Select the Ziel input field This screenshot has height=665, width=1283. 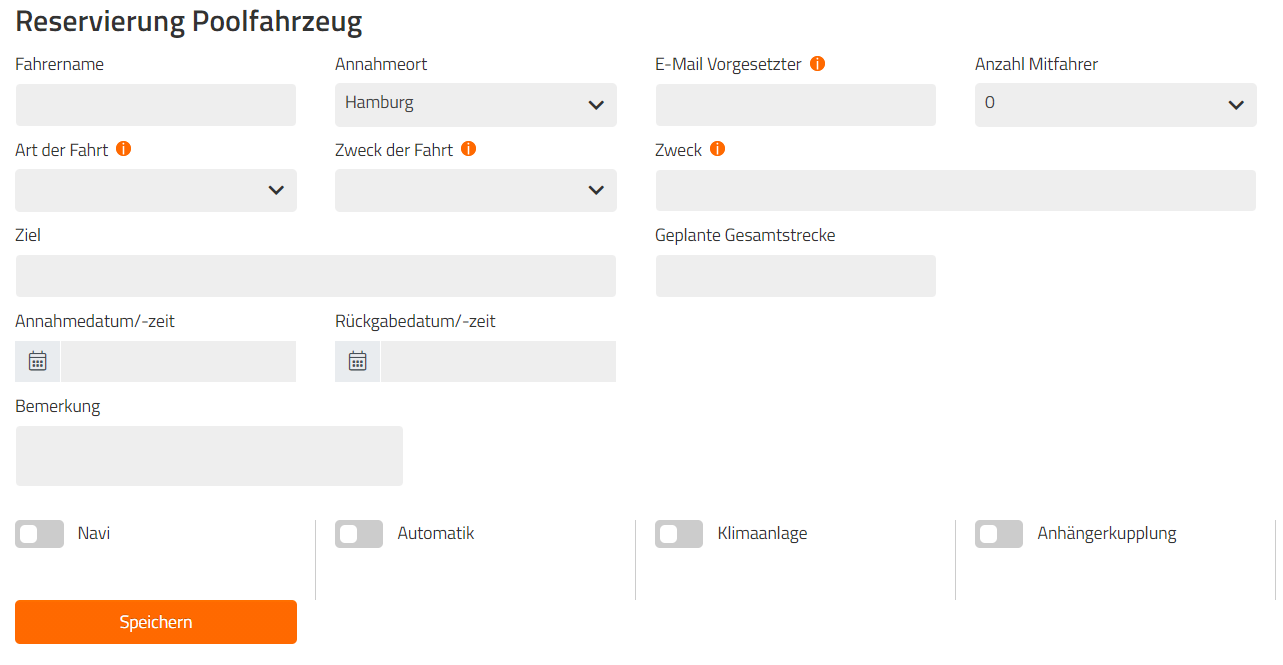coord(316,276)
